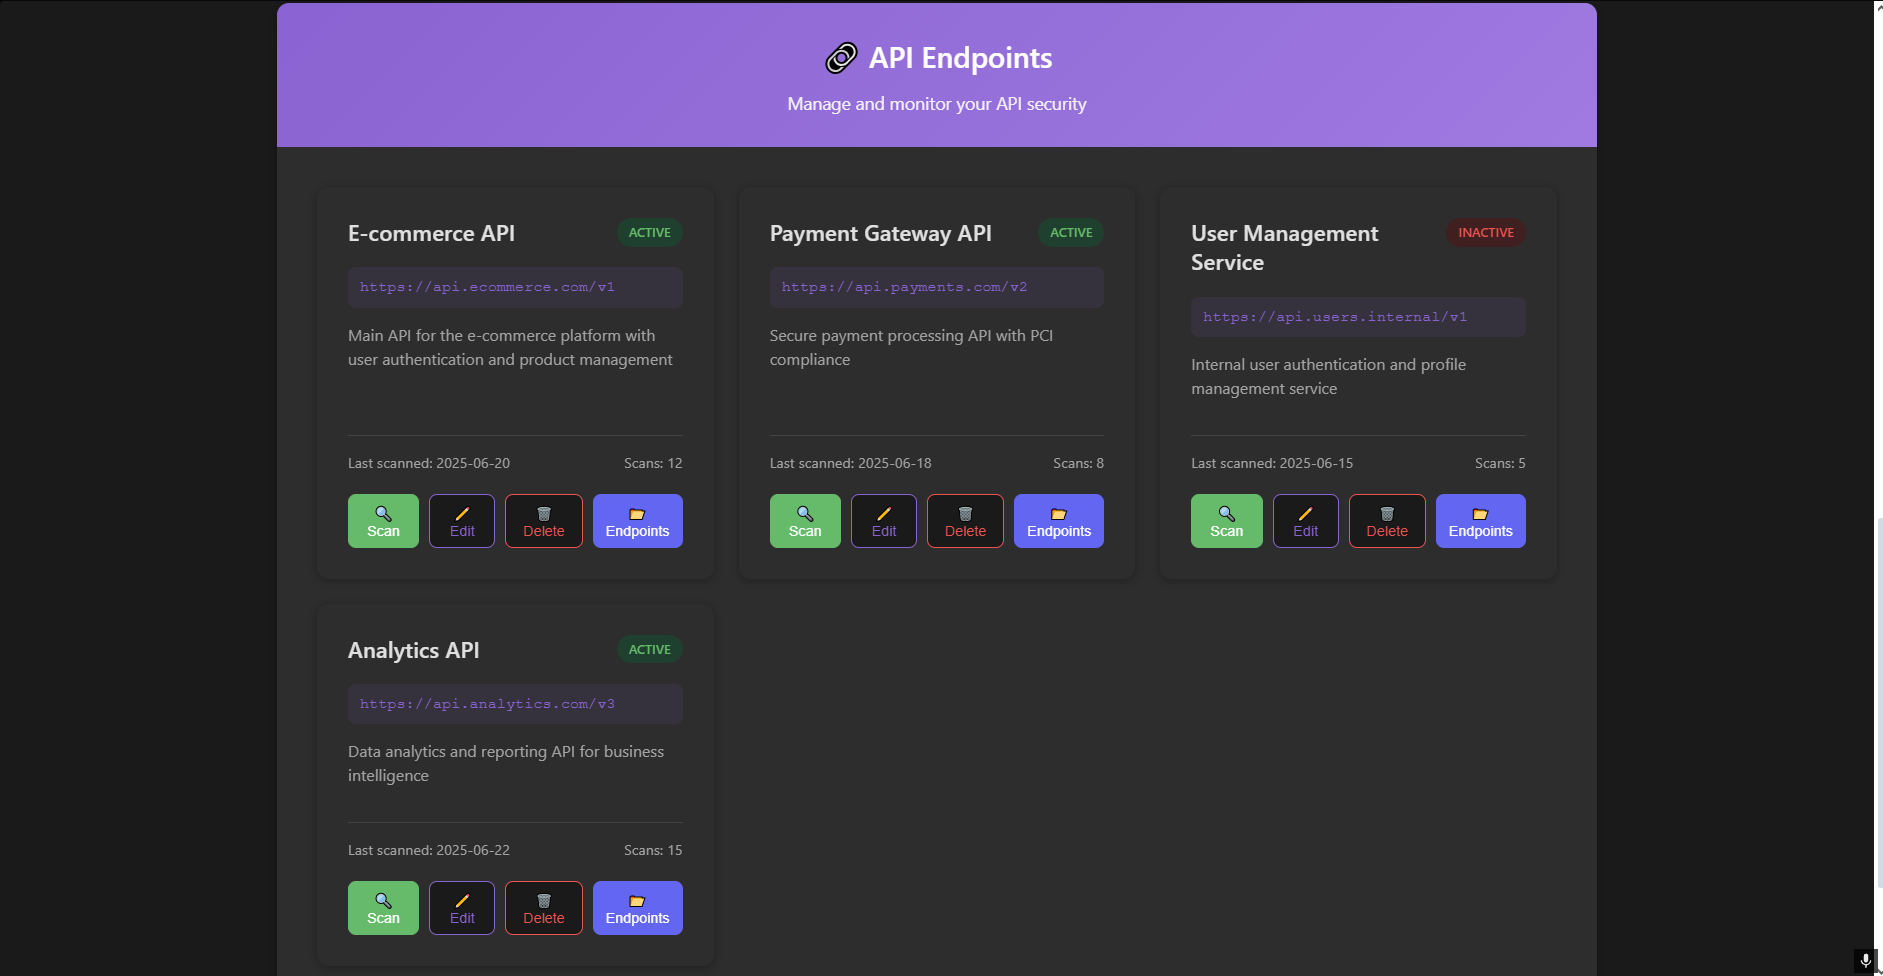The image size is (1883, 976).
Task: Click the ACTIVE badge on Analytics API
Action: point(650,650)
